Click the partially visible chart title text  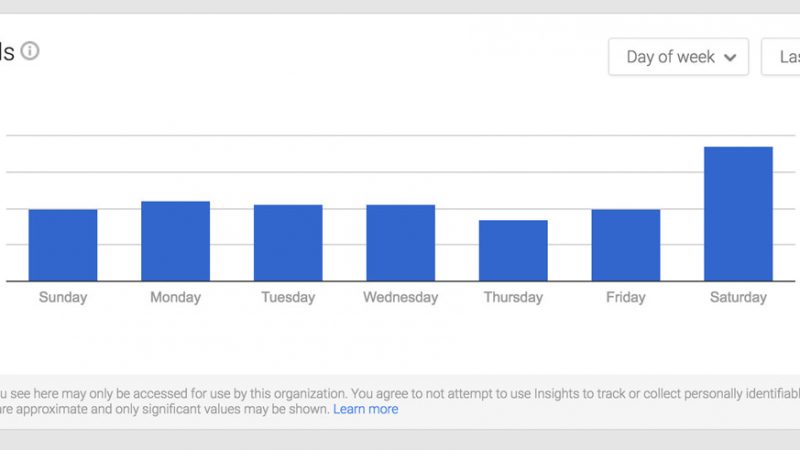(x=7, y=51)
